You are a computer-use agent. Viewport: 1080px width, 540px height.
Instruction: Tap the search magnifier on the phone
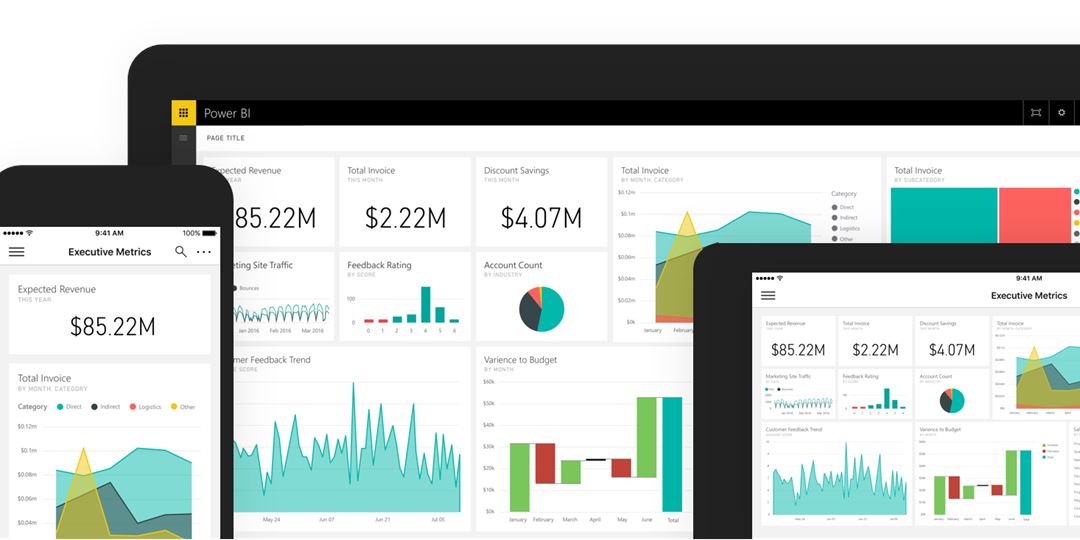(181, 252)
